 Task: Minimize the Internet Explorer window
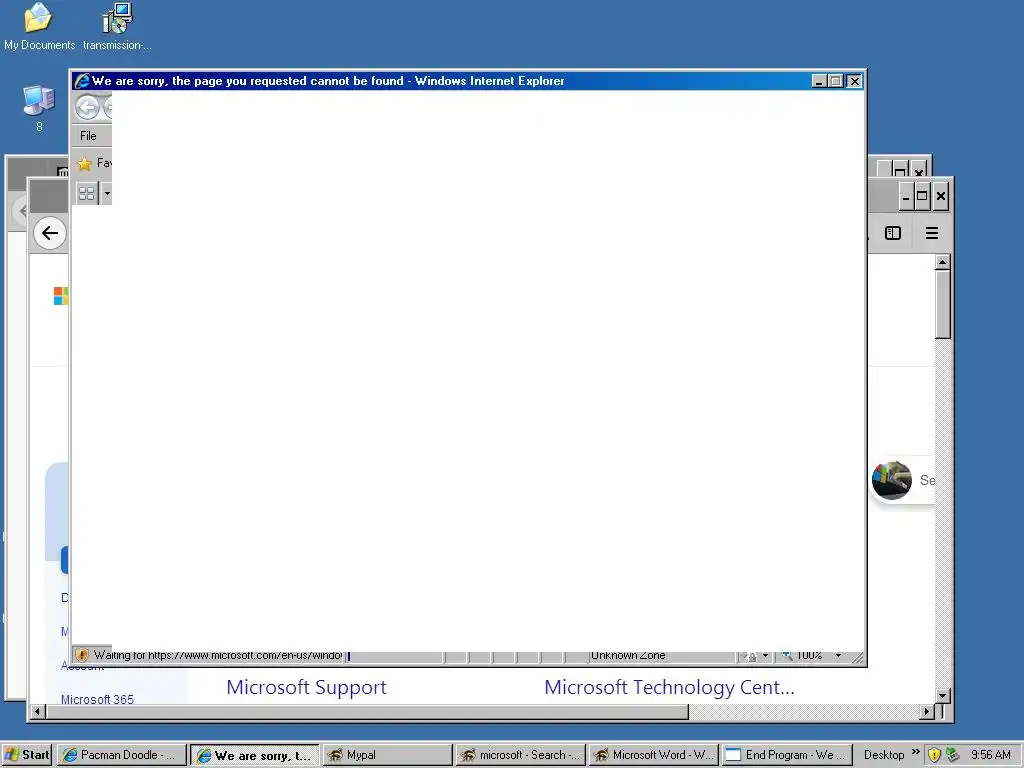tap(819, 81)
